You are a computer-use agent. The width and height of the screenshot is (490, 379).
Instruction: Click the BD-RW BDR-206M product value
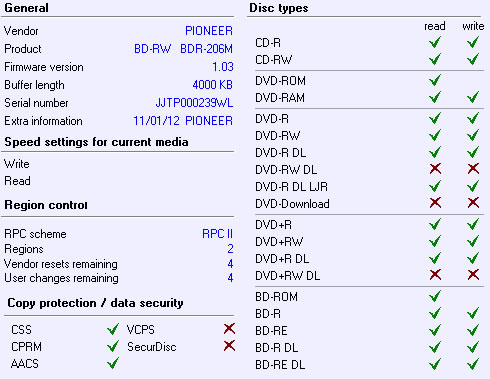(x=183, y=49)
